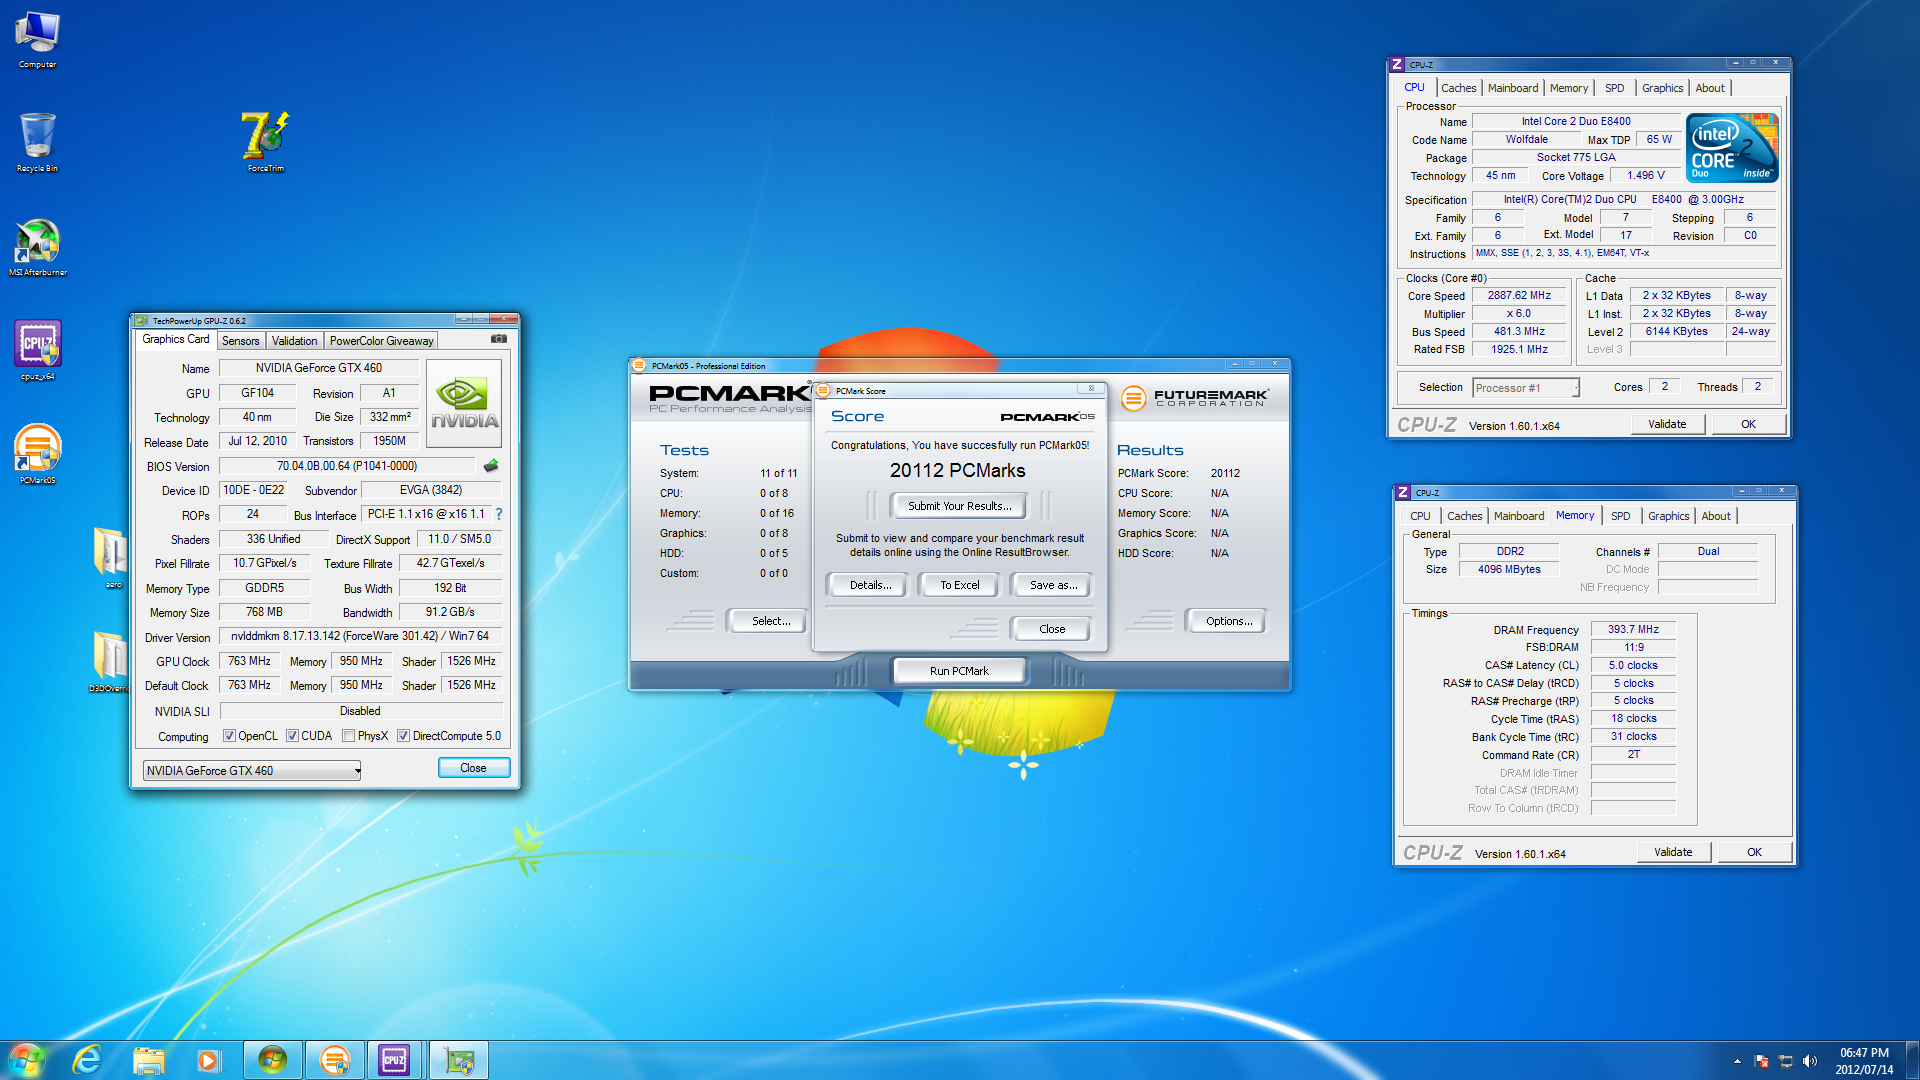
Task: Click OK in the top CPU-Z window
Action: (1748, 424)
